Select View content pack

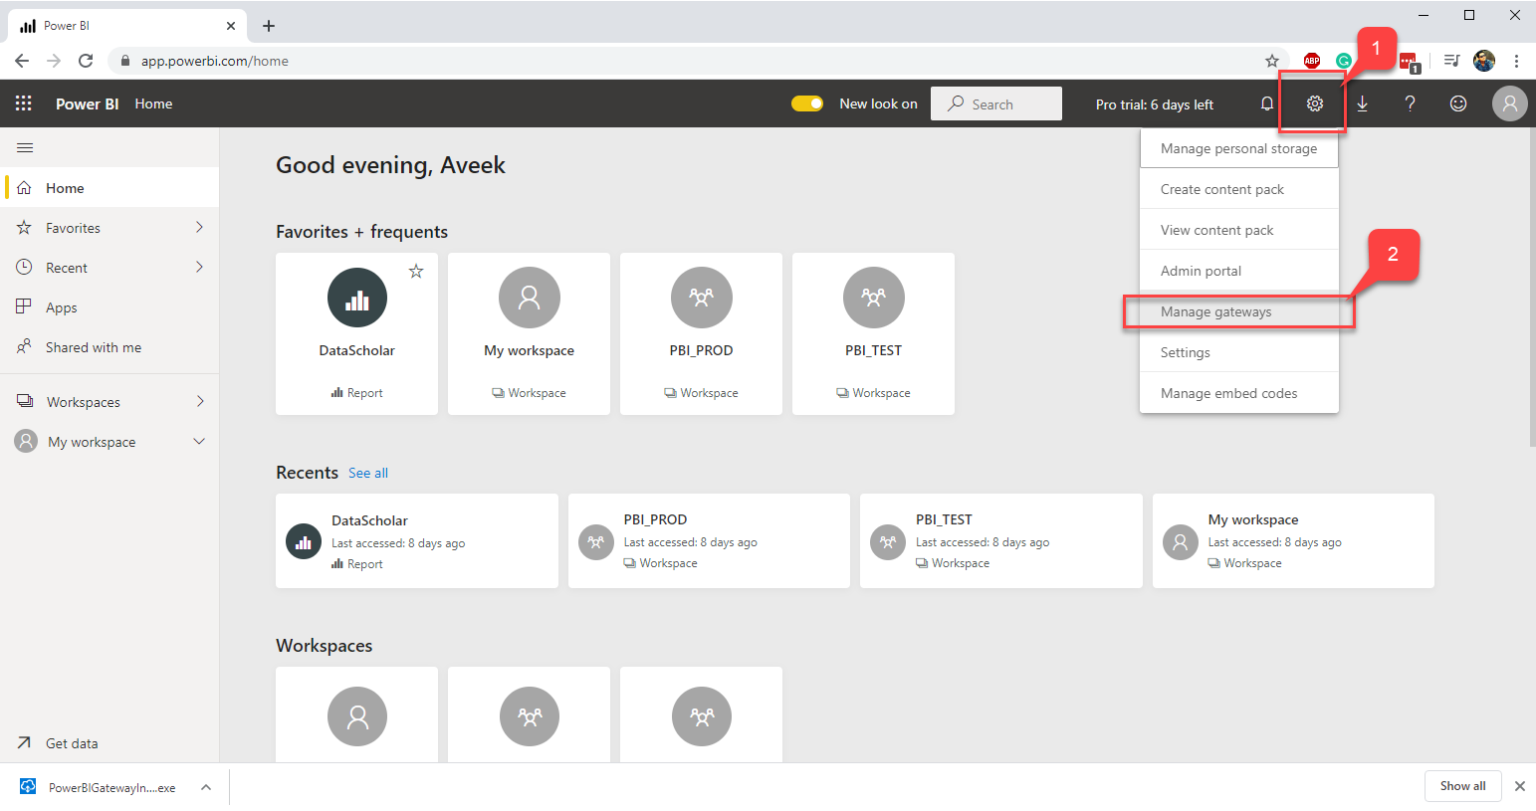1239,230
